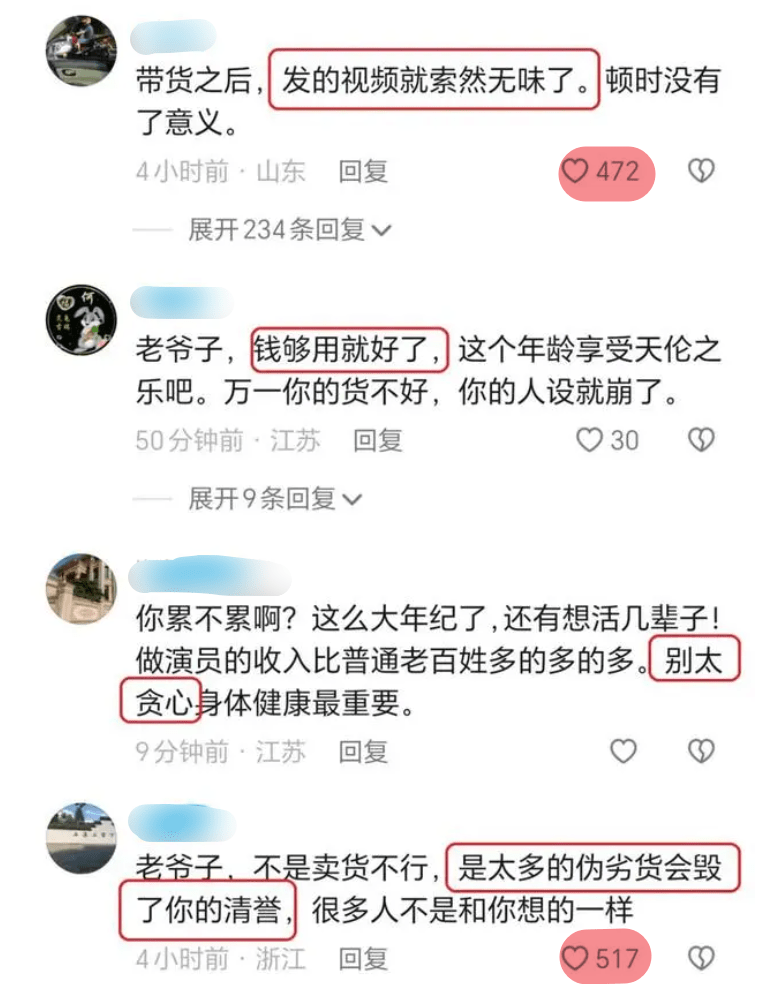Reply to the 山东 comment via 回复
764x984 pixels.
coord(363,171)
